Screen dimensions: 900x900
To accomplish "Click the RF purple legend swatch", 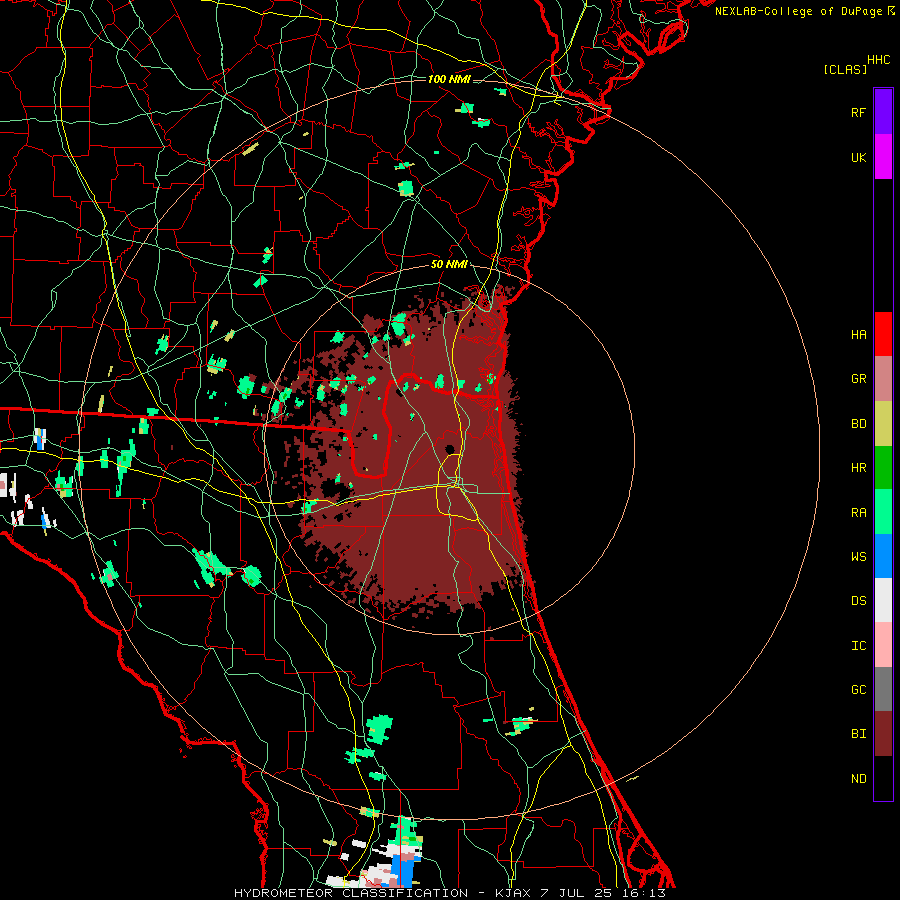I will (883, 112).
